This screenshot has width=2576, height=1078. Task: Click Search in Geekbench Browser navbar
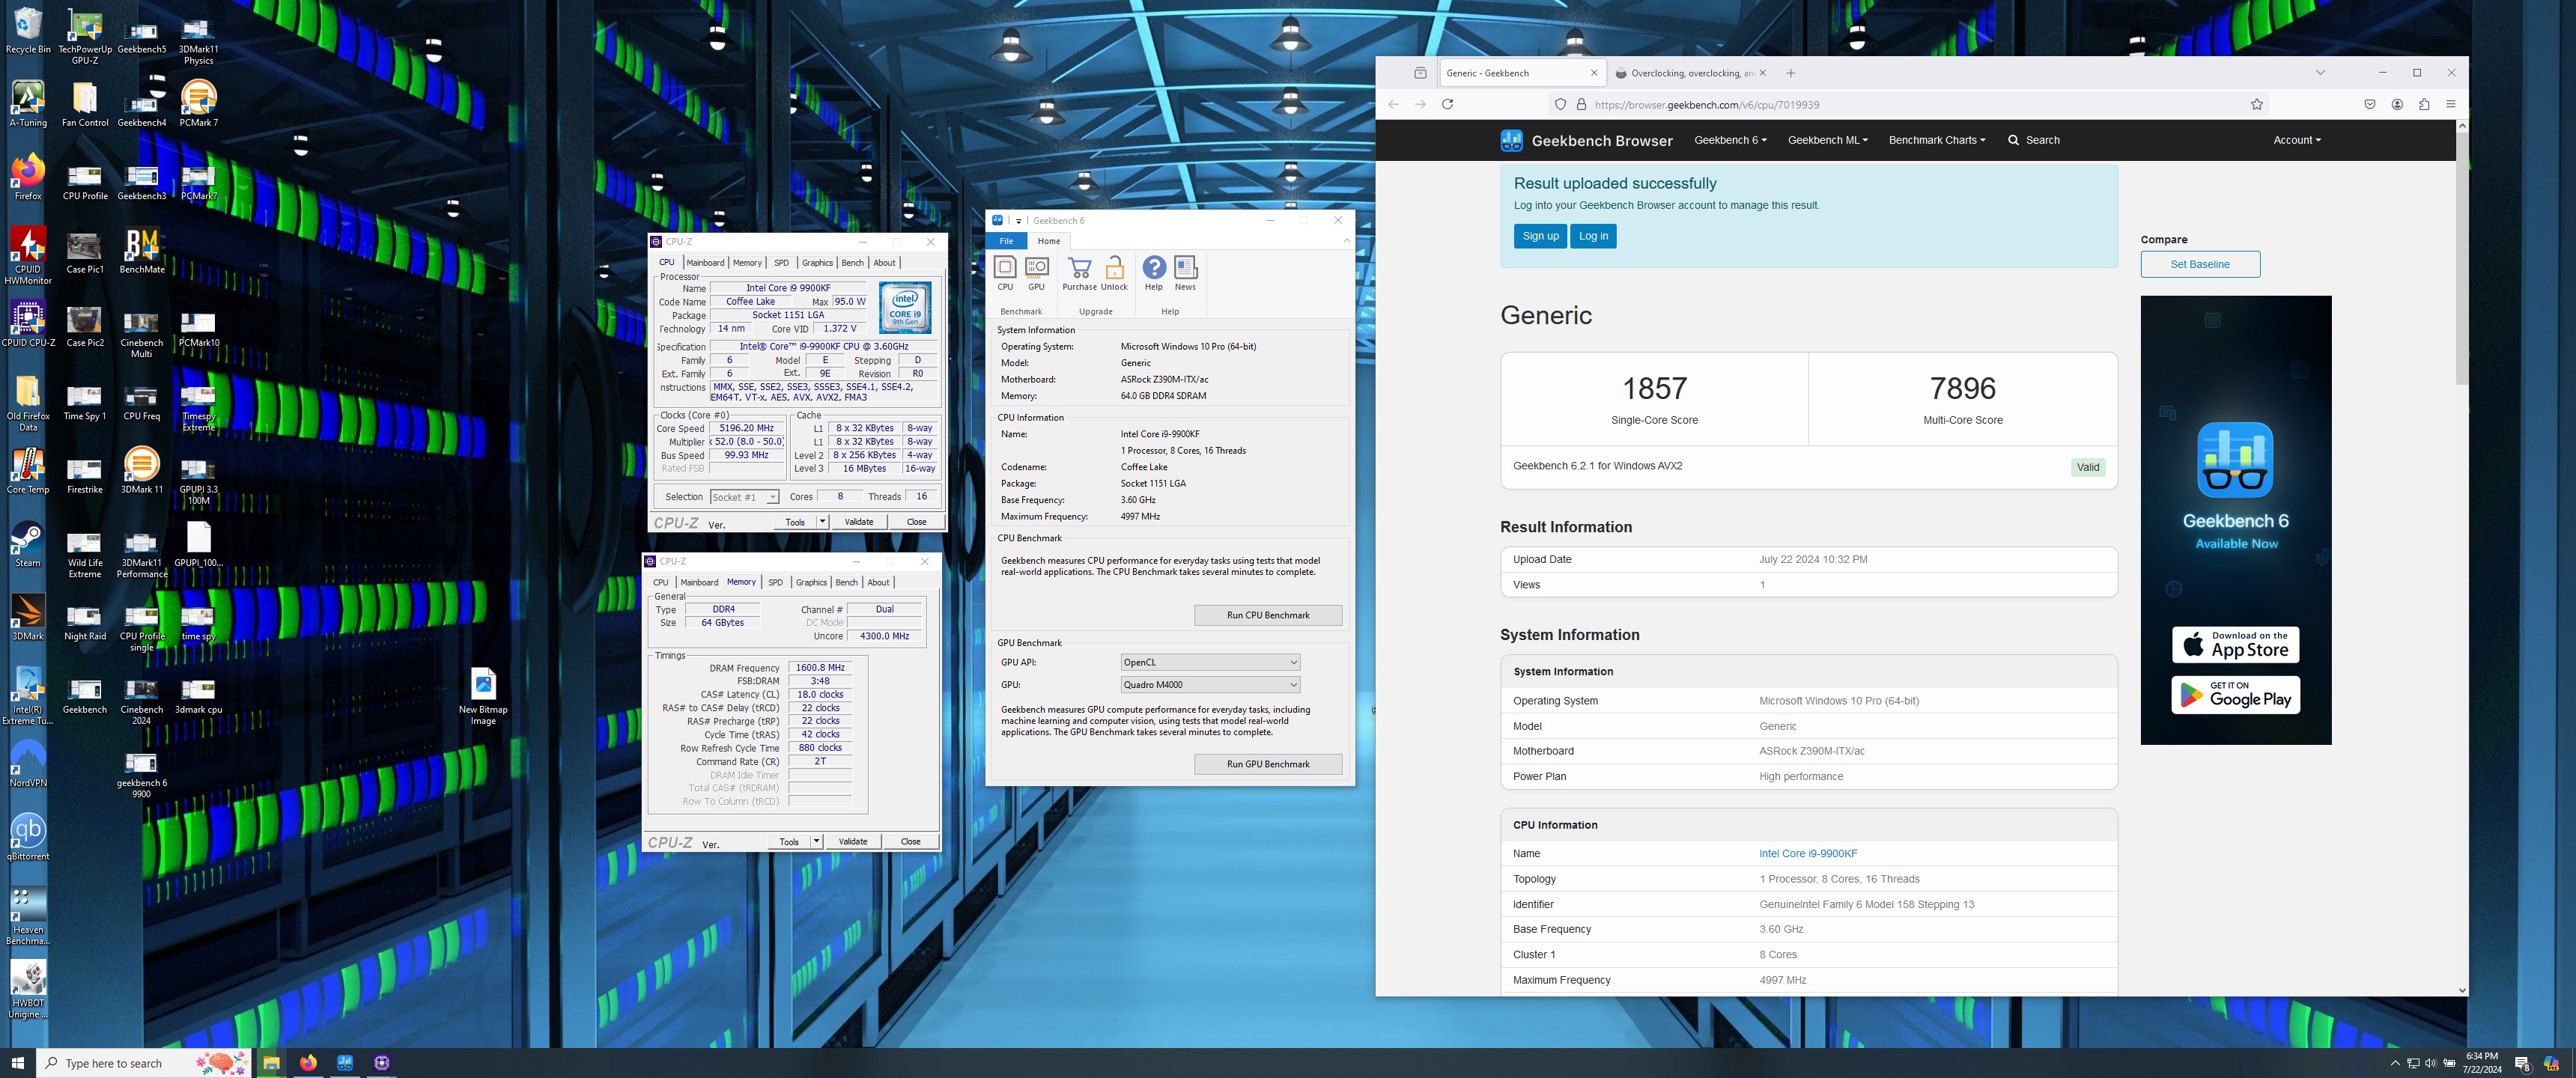point(2034,140)
